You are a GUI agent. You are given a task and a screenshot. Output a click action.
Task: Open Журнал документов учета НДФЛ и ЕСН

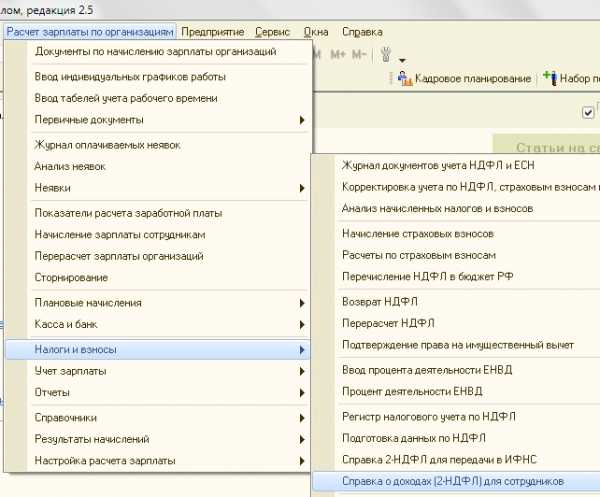440,165
